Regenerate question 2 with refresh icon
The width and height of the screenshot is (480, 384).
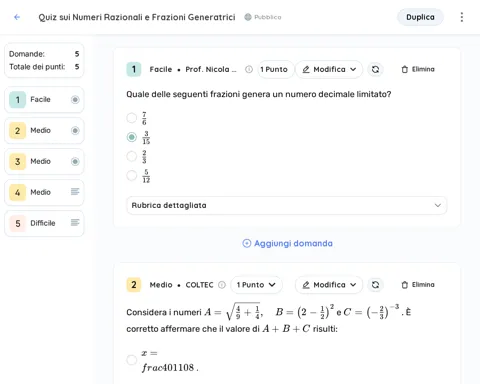(375, 285)
